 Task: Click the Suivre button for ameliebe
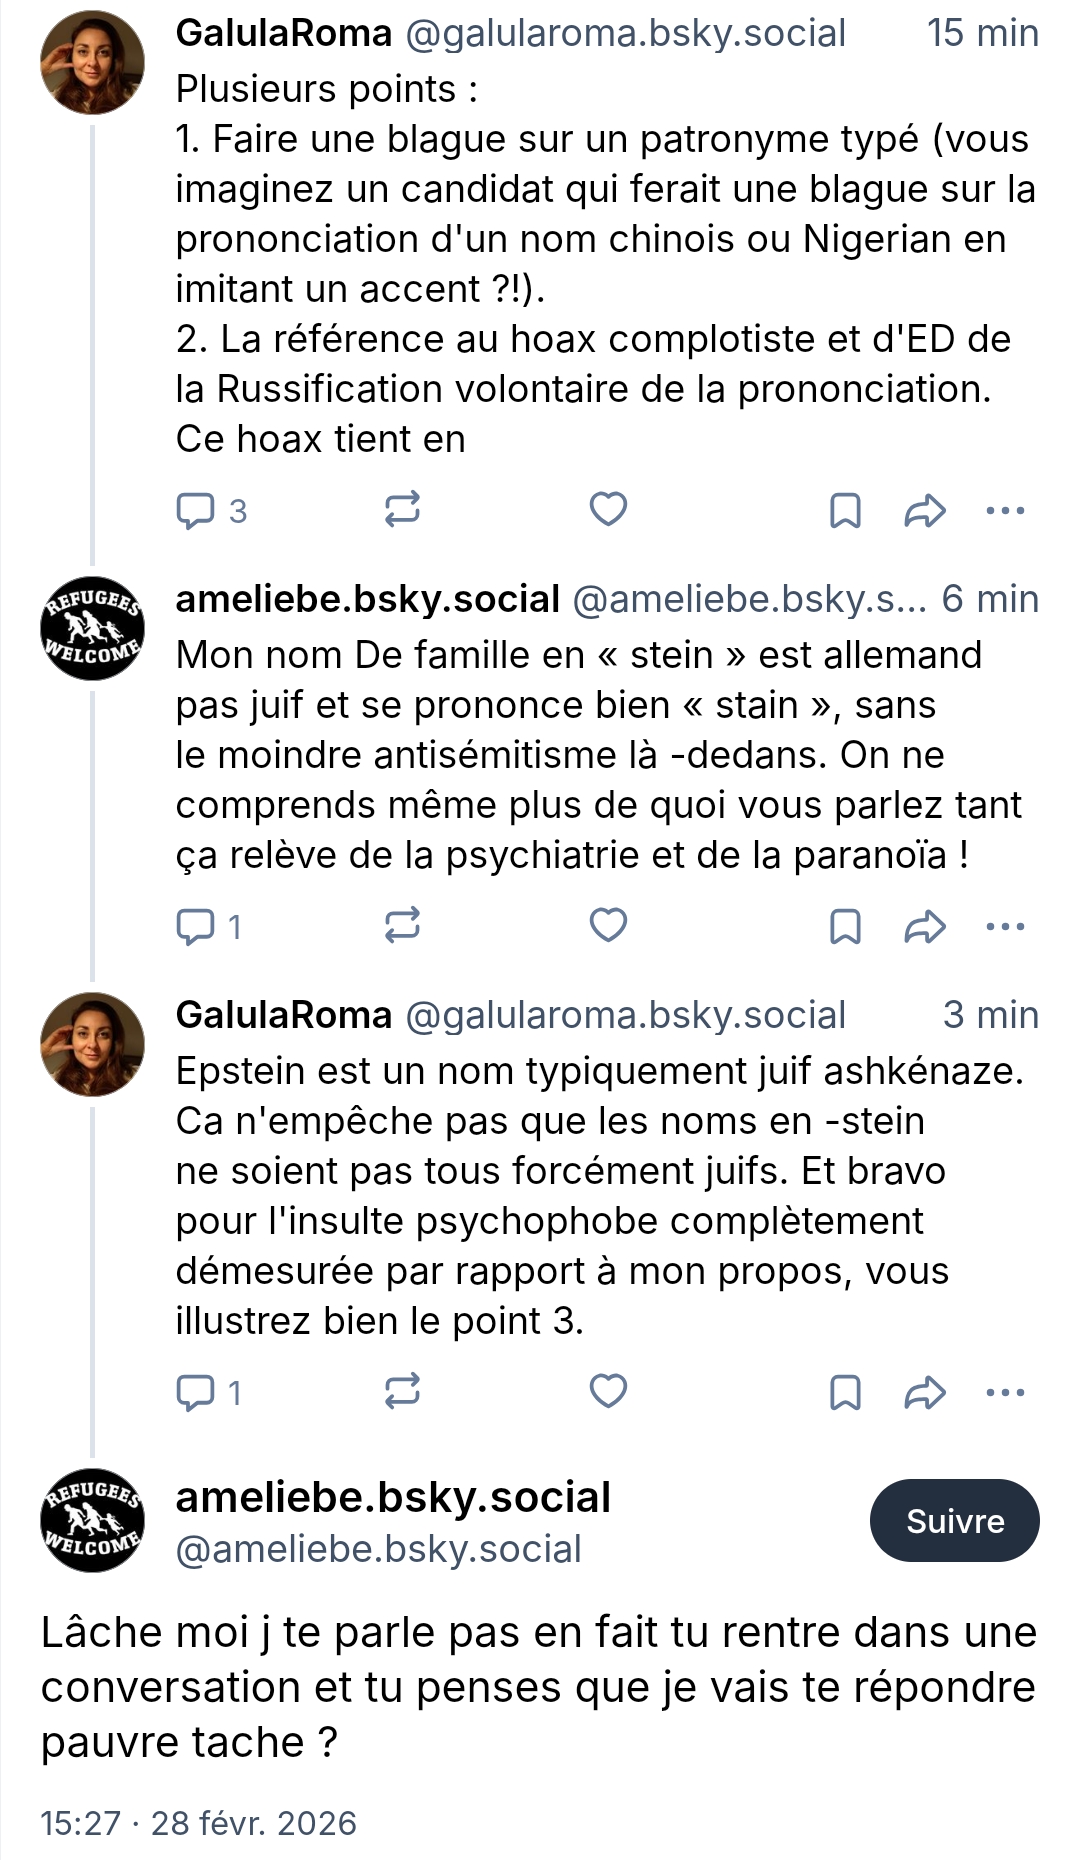coord(954,1520)
